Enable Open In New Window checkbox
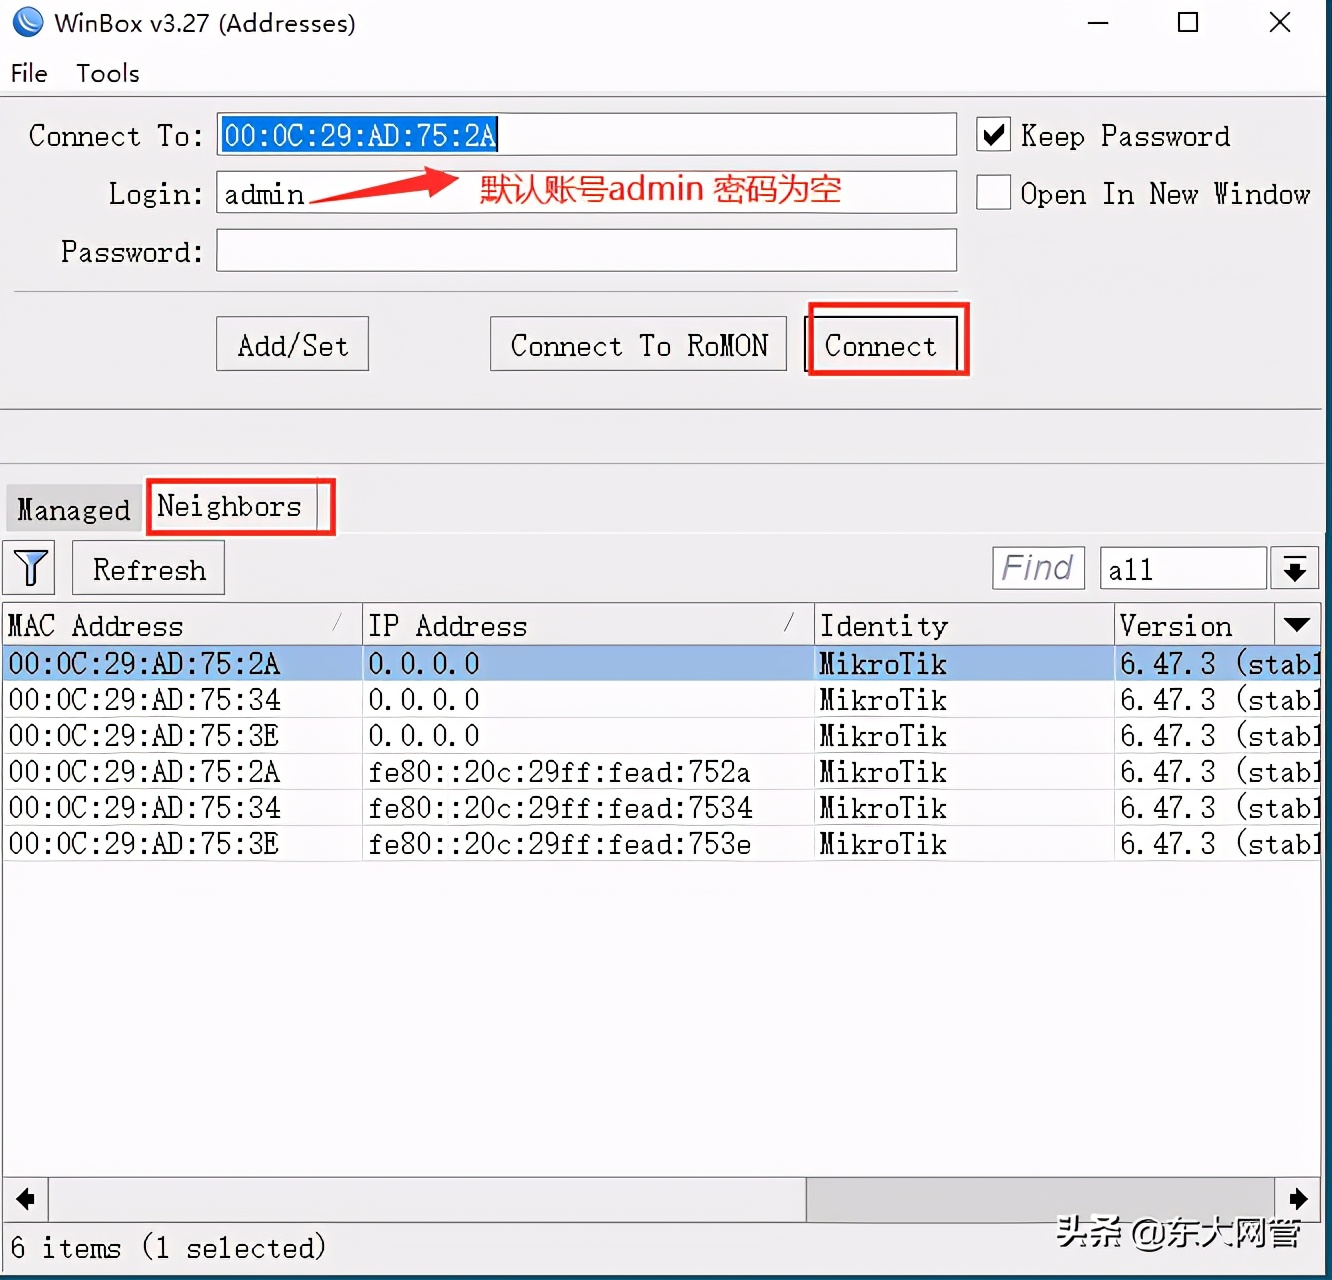This screenshot has height=1280, width=1332. point(993,192)
